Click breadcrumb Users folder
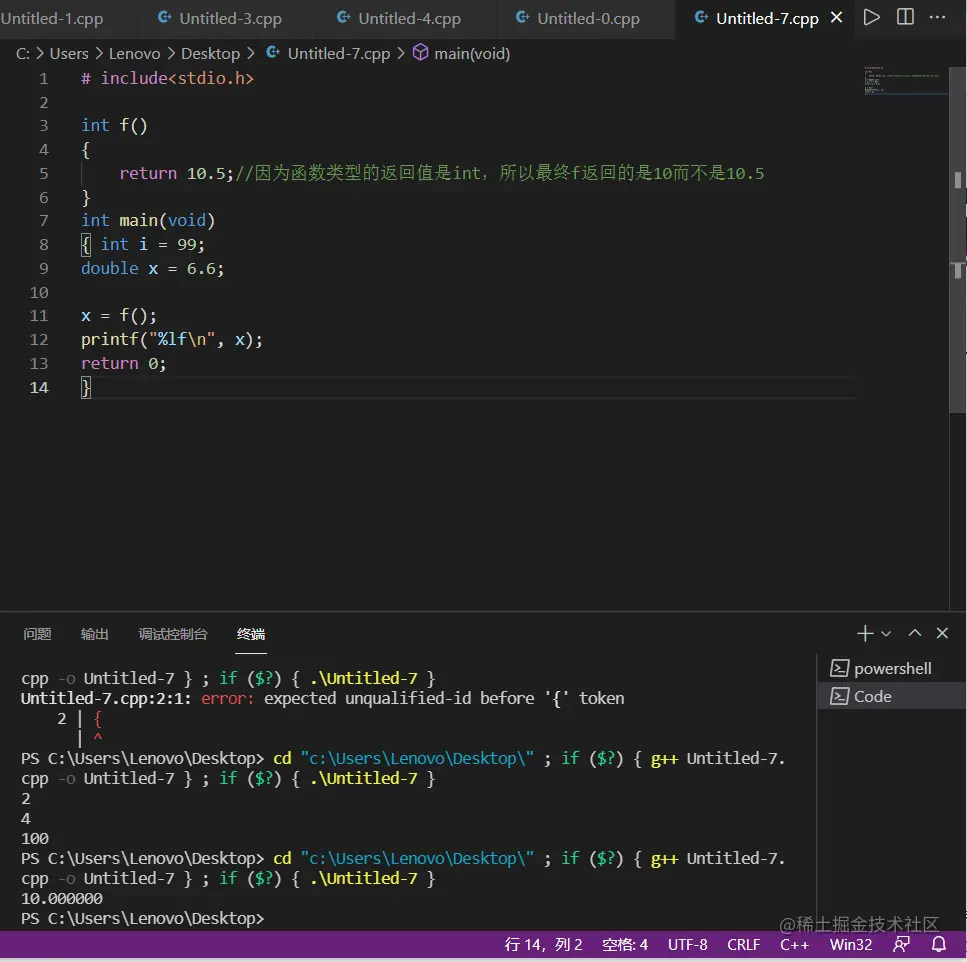Viewport: 967px width, 962px height. [69, 54]
